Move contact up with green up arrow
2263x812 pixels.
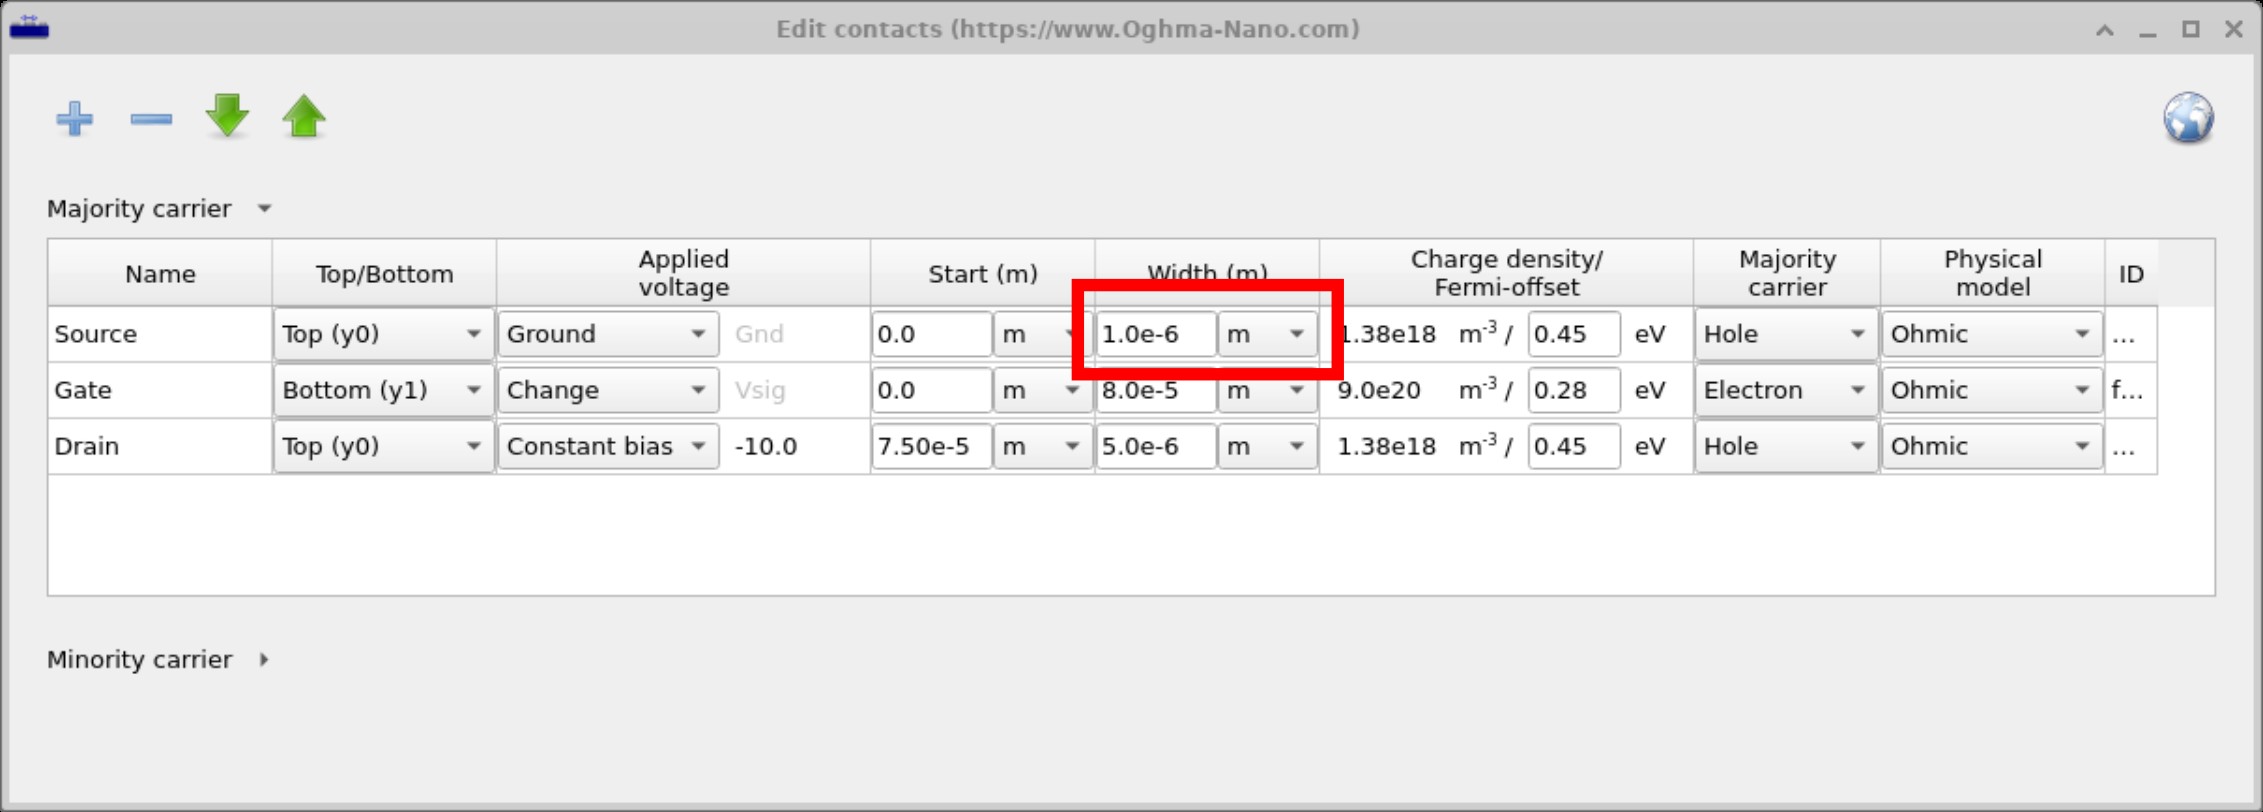pos(304,116)
